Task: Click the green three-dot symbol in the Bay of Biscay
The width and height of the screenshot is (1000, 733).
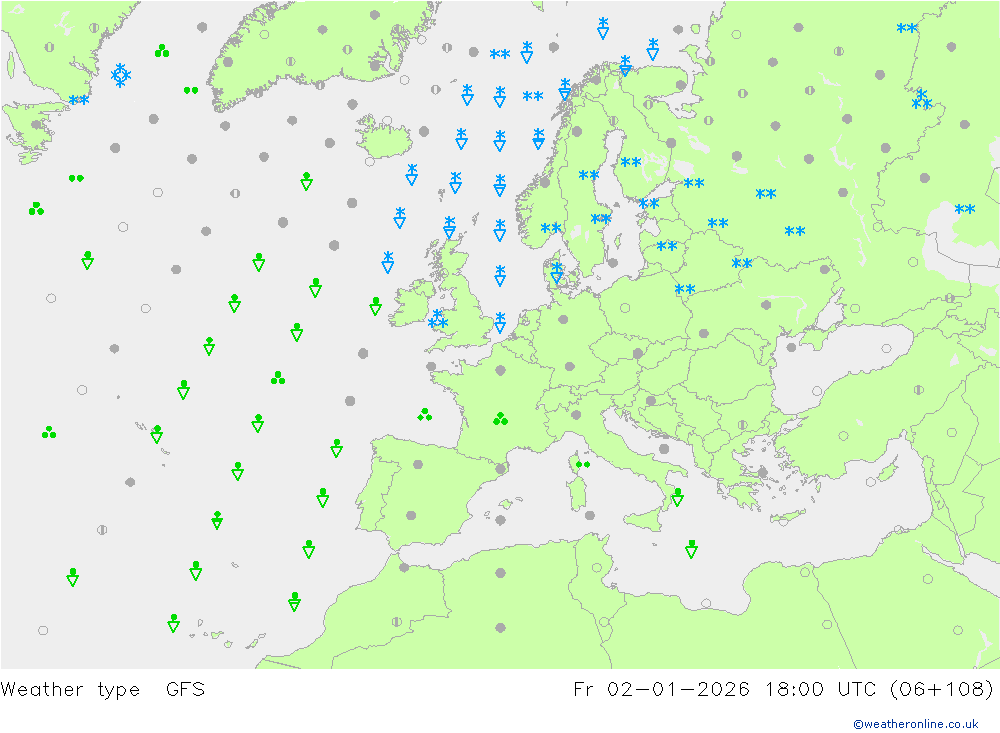Action: pos(425,415)
